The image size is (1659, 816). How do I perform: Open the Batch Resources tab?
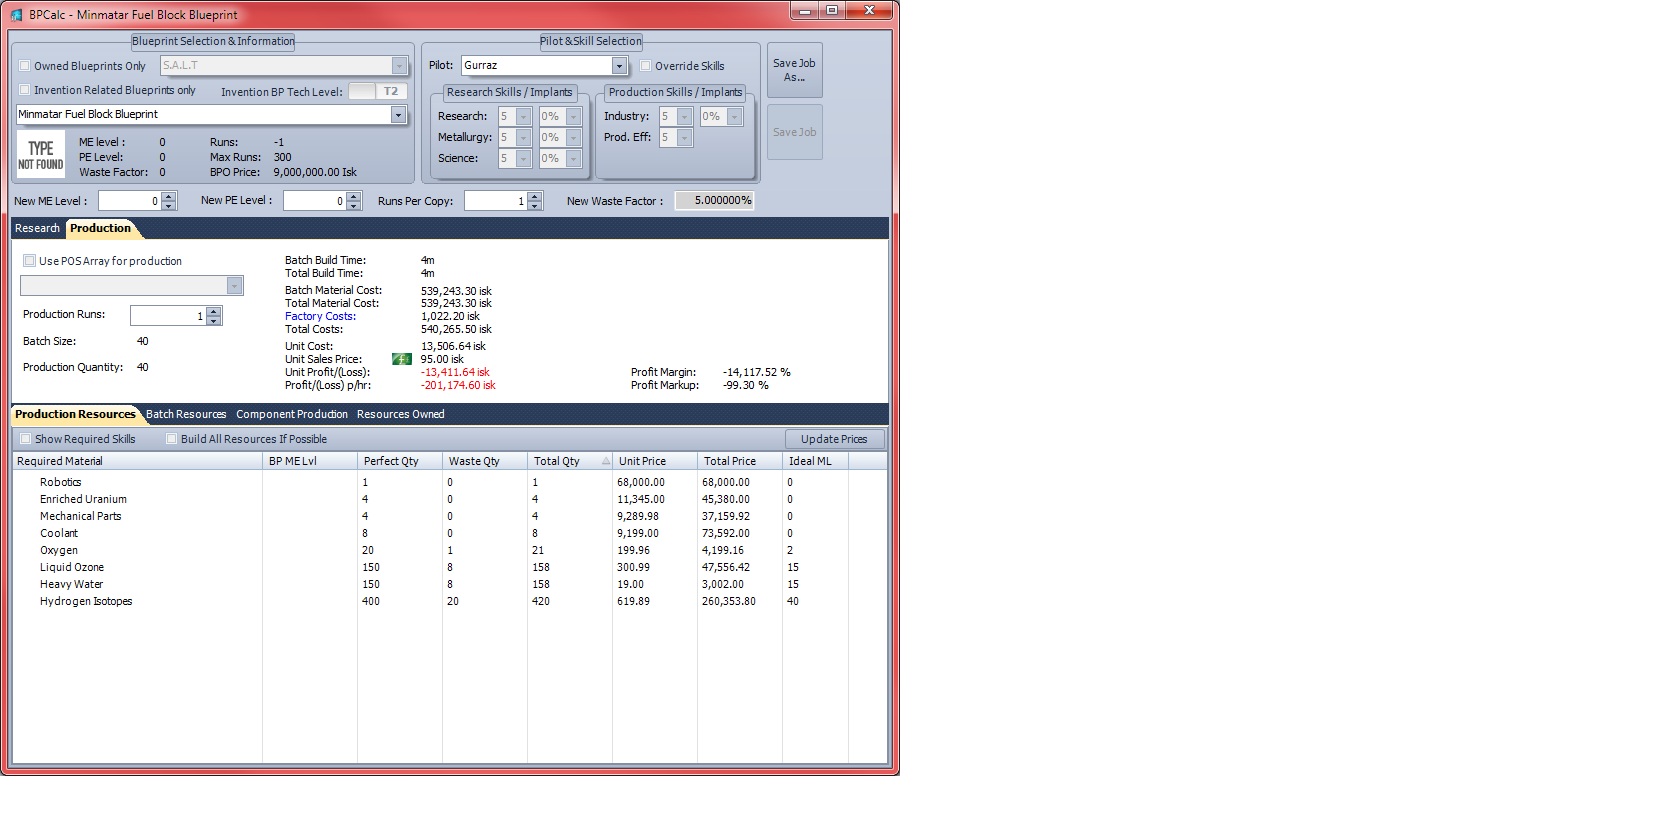[186, 414]
